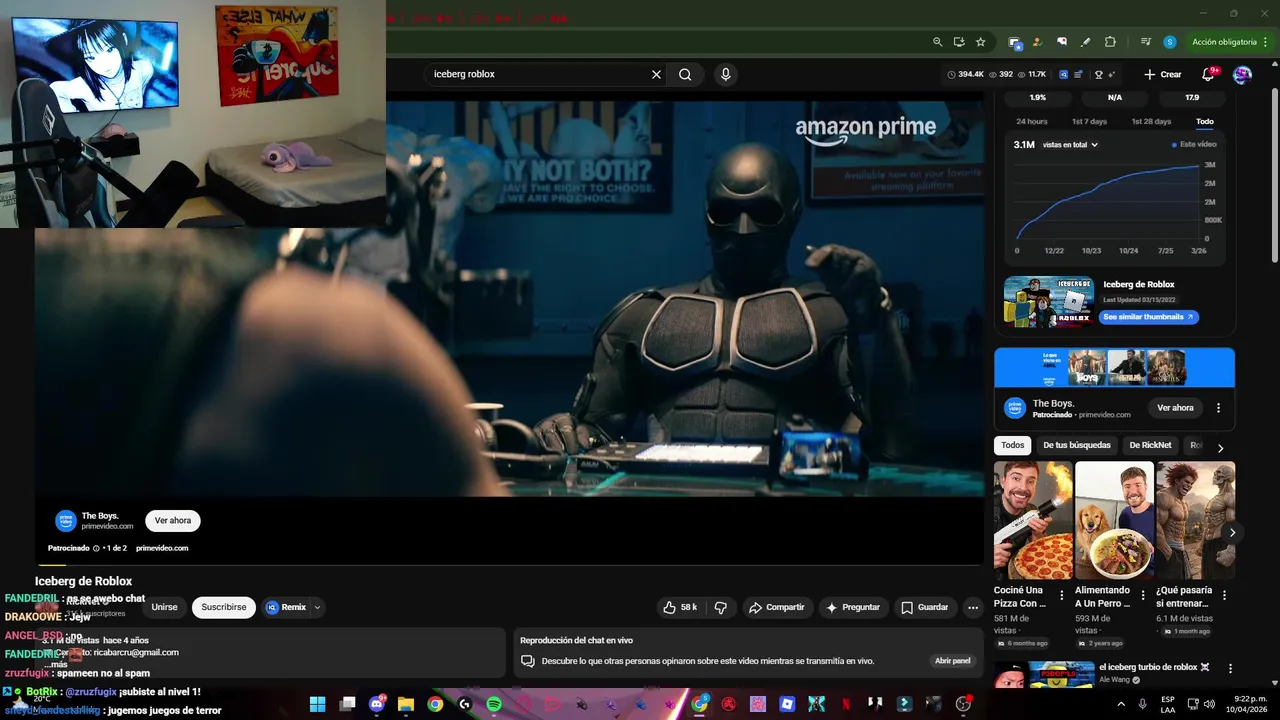Click Ver ahora on the video ad
Viewport: 1280px width, 720px height.
(x=173, y=520)
